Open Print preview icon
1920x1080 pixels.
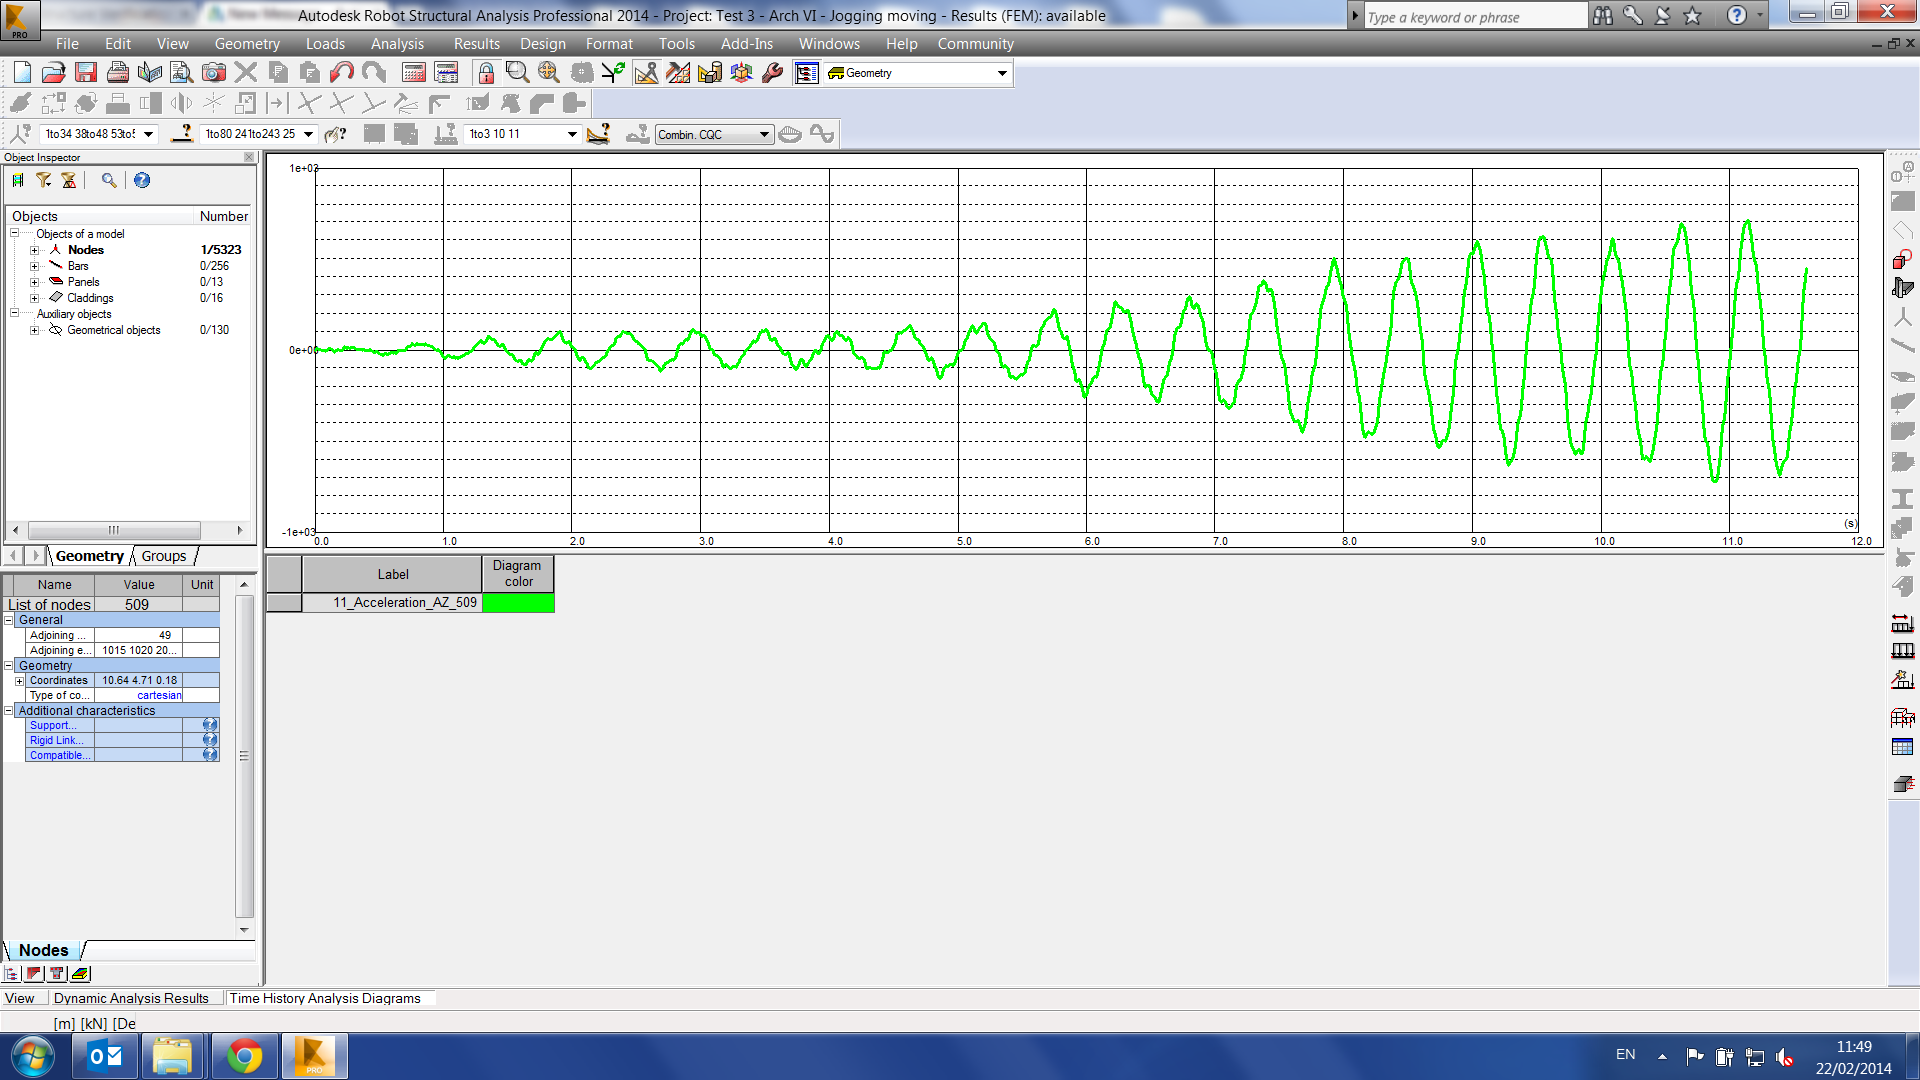pyautogui.click(x=181, y=73)
